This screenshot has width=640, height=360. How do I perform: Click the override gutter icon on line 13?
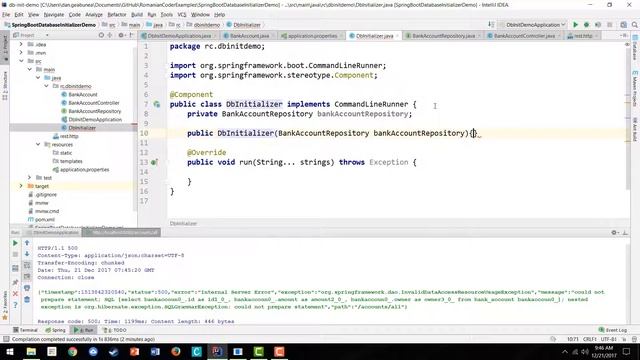[x=154, y=162]
